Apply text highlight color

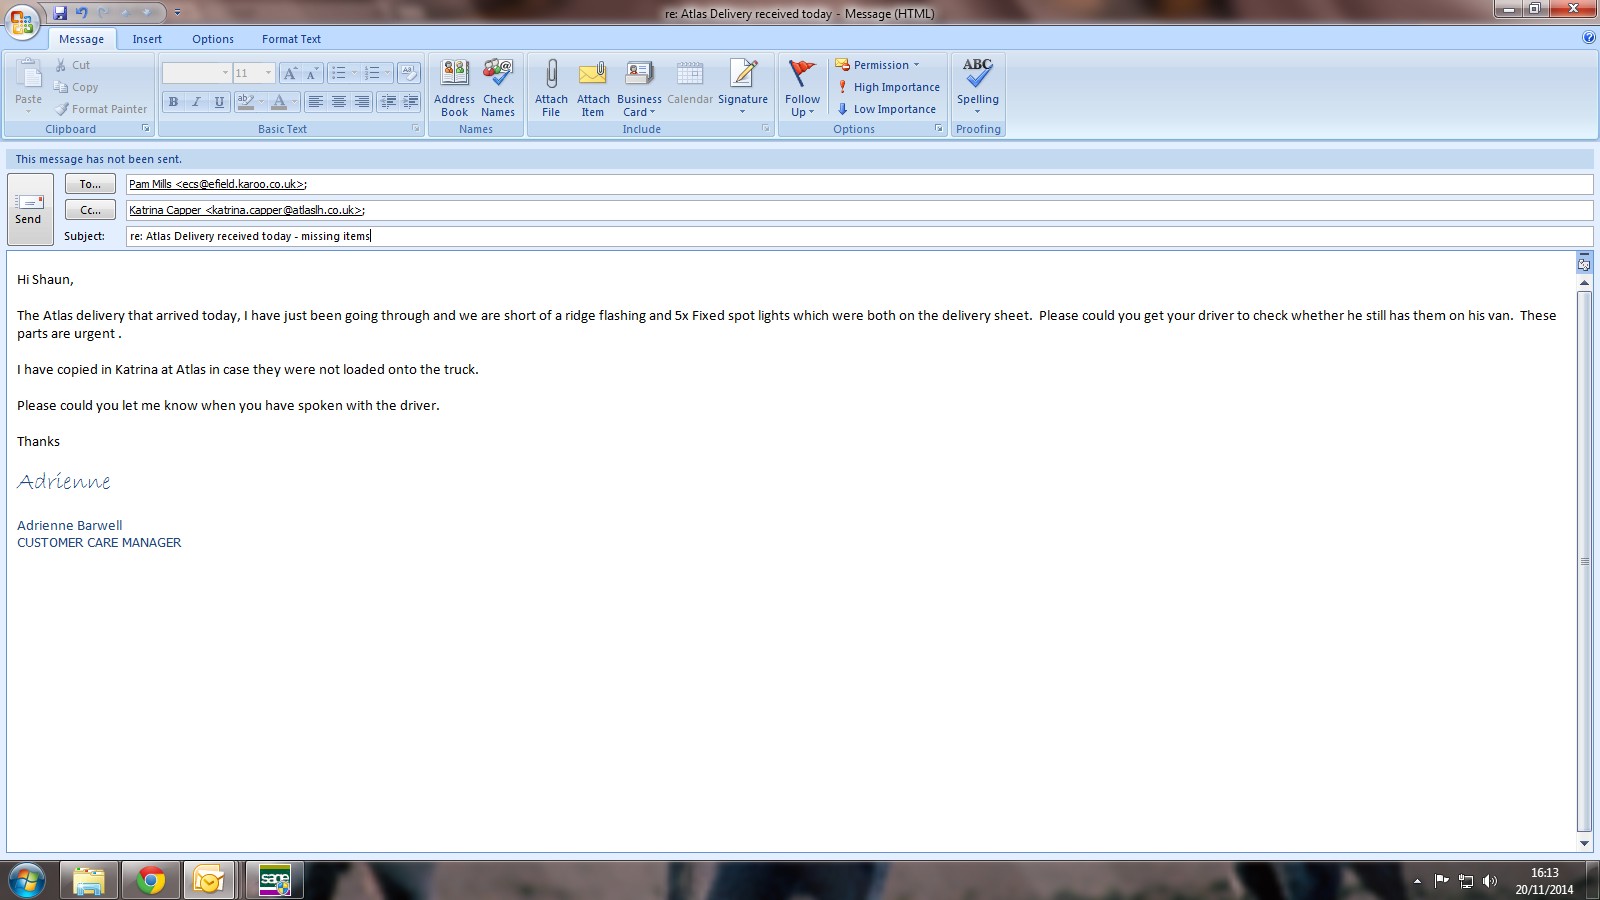(x=245, y=101)
